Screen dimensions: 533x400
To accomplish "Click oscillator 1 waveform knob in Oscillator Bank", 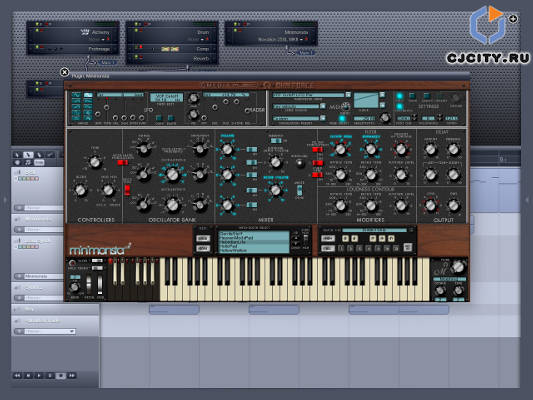I will tap(200, 149).
